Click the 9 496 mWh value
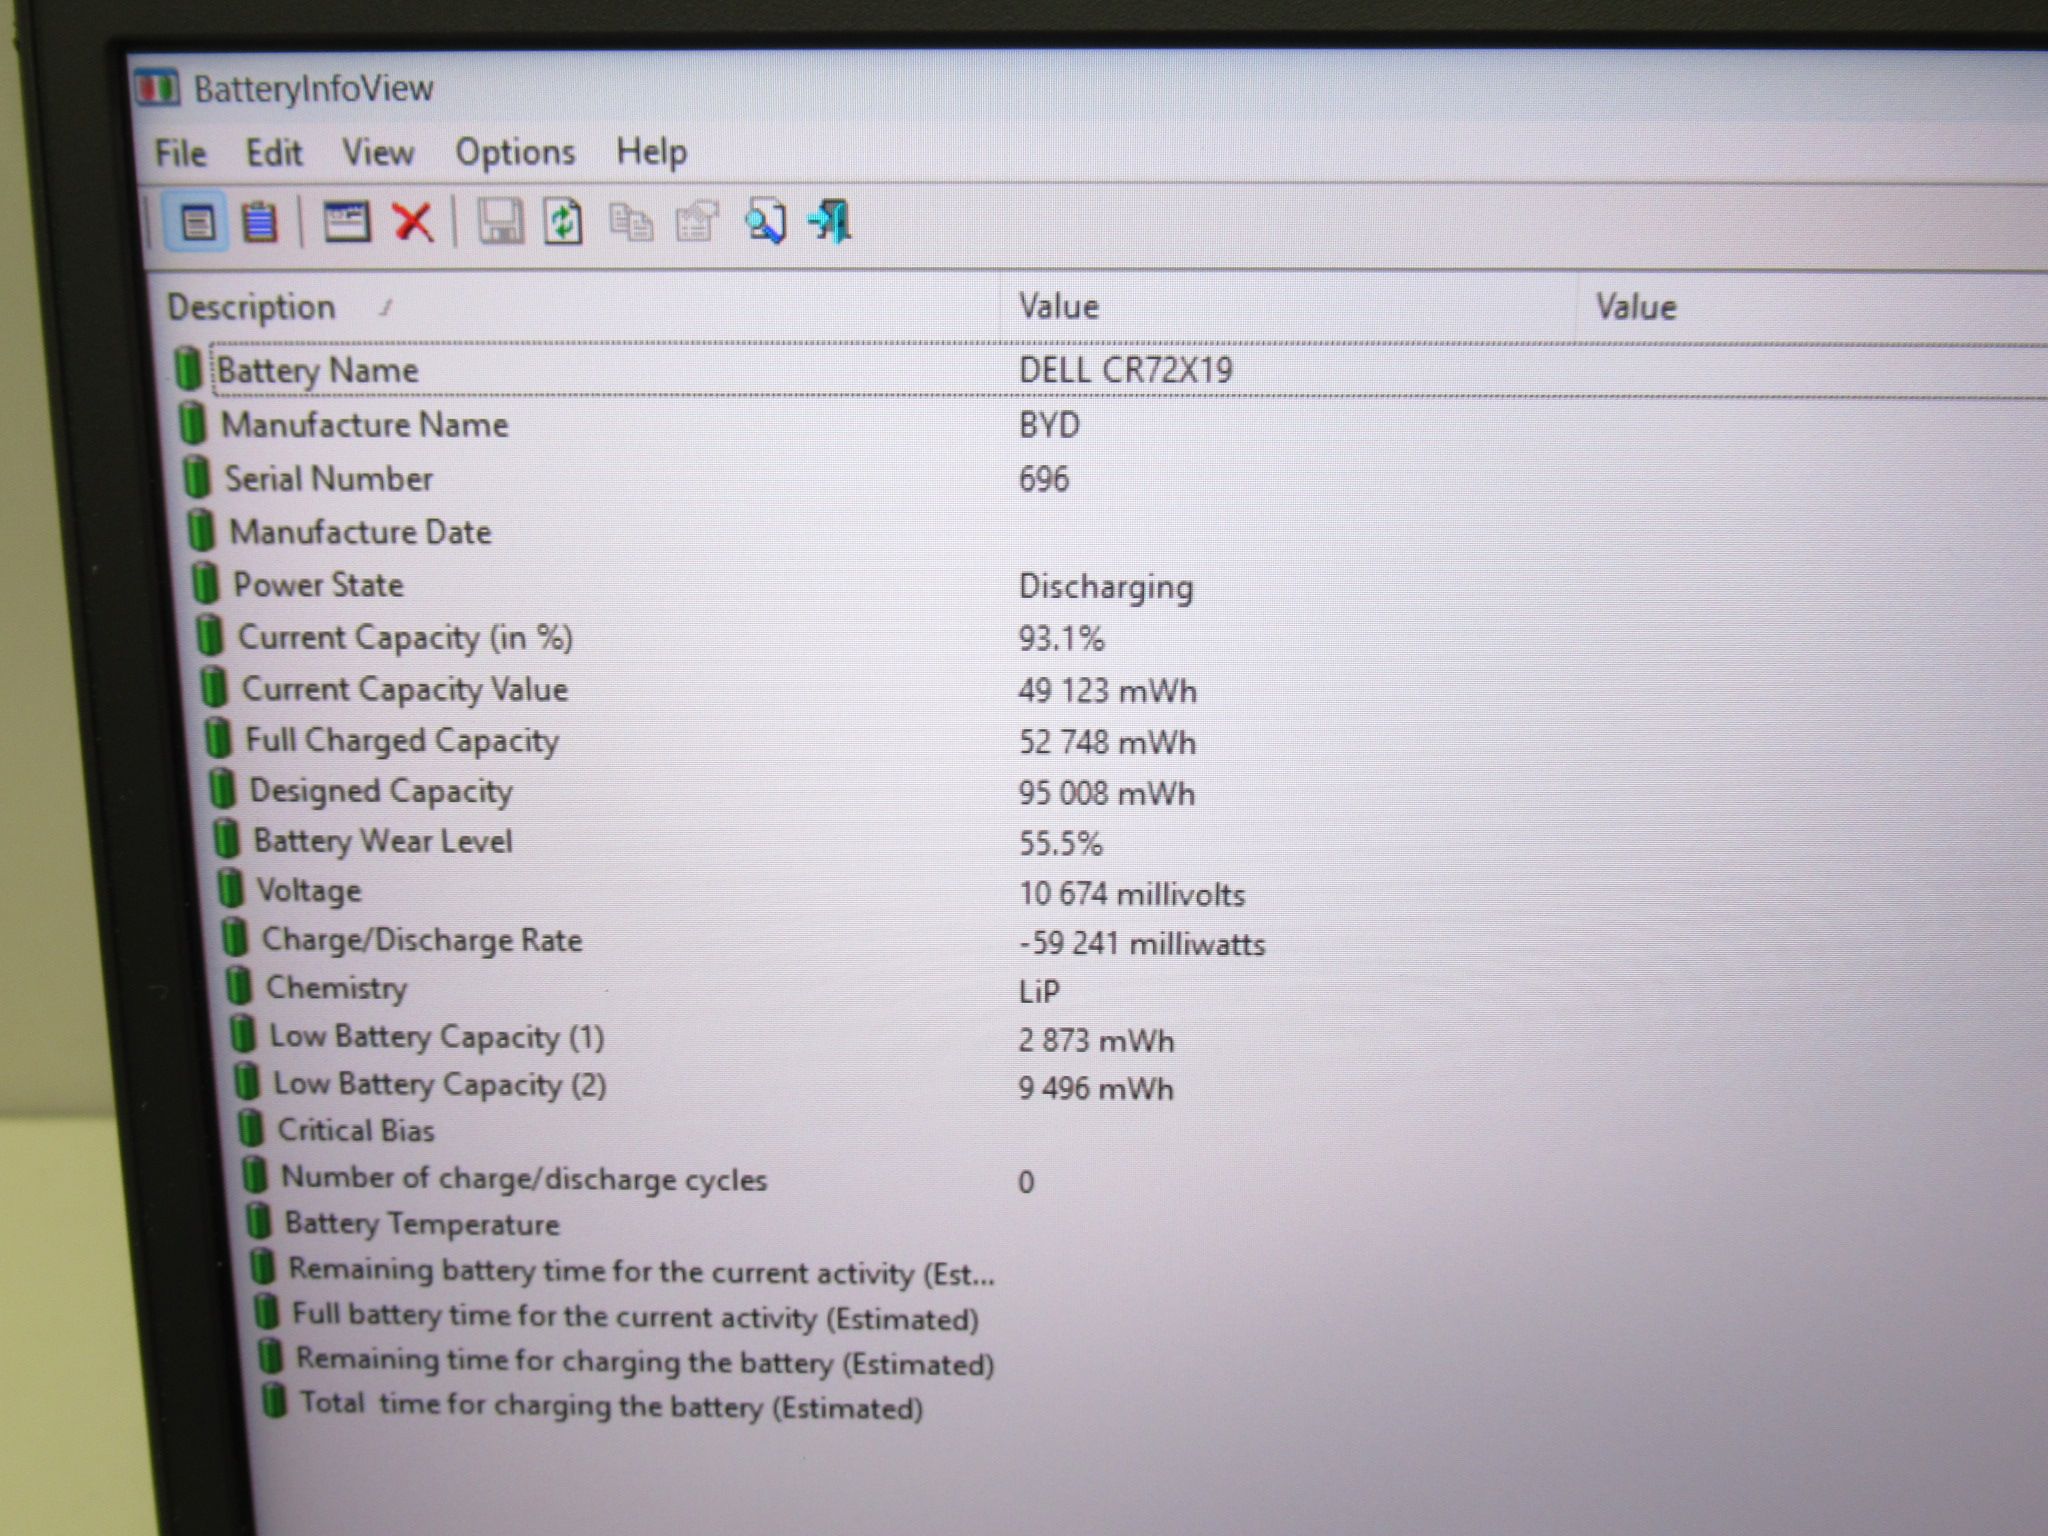Screen dimensions: 2048x1536 coord(1096,1088)
